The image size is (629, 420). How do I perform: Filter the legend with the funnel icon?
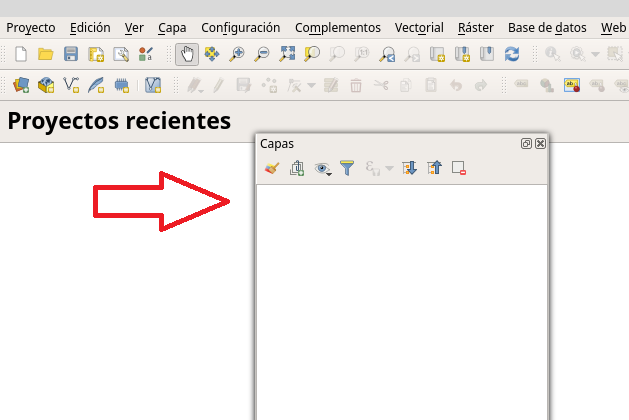click(347, 169)
